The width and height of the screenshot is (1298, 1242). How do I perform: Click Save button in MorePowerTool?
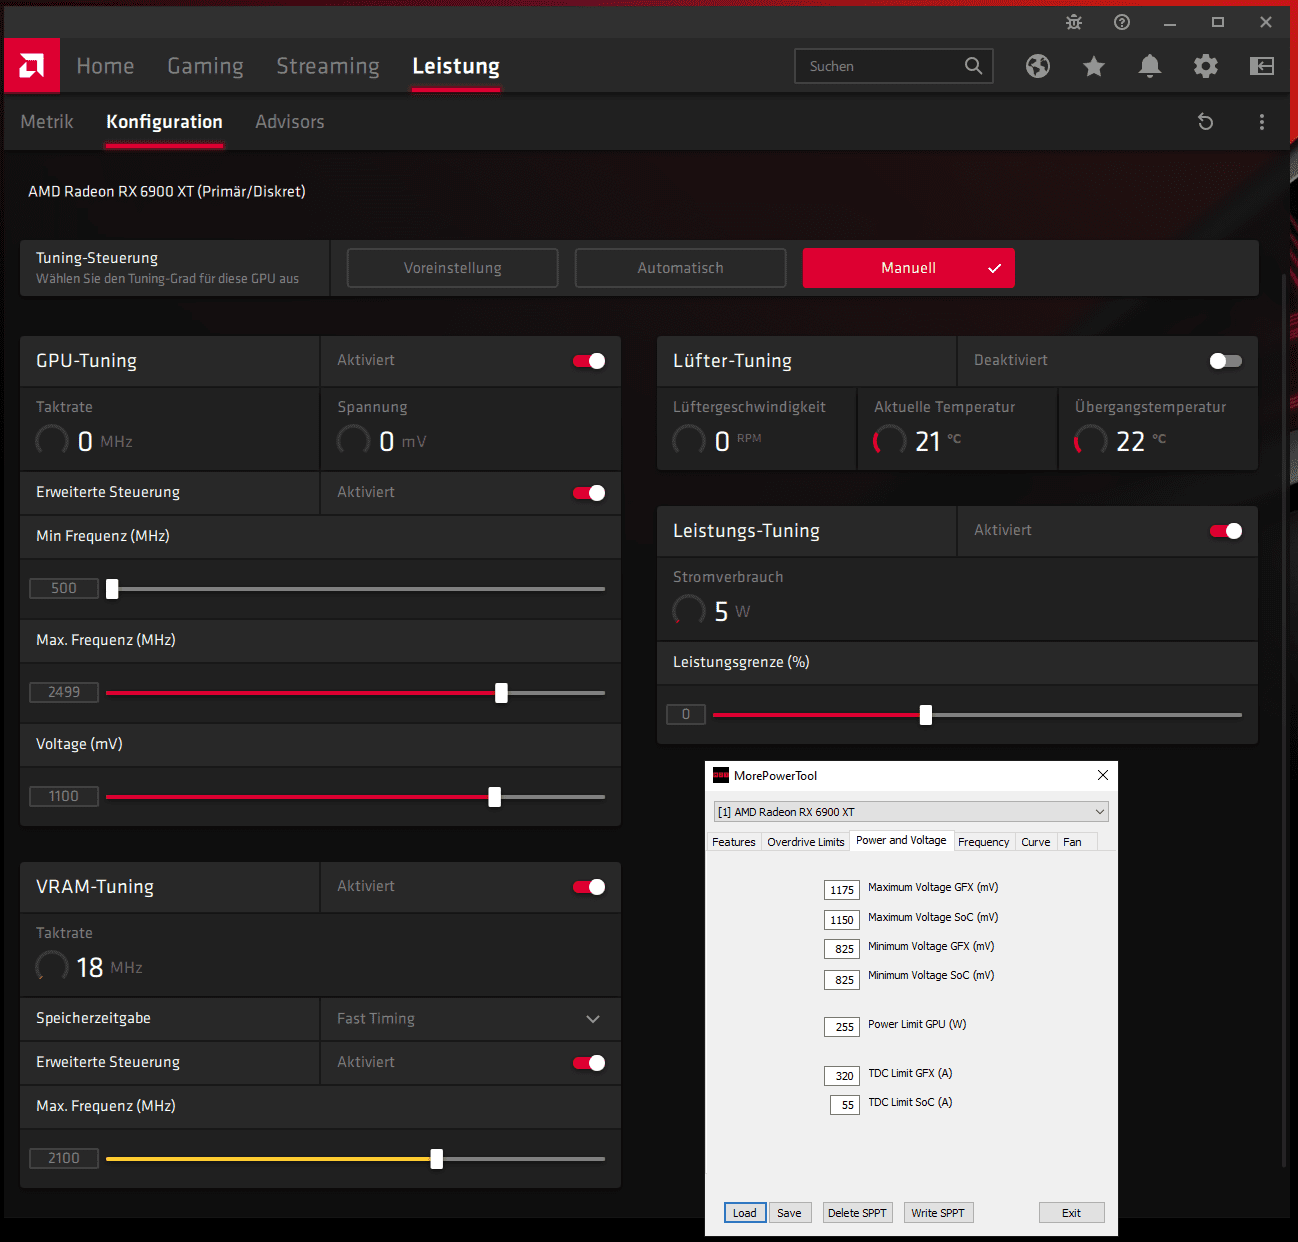tap(789, 1213)
